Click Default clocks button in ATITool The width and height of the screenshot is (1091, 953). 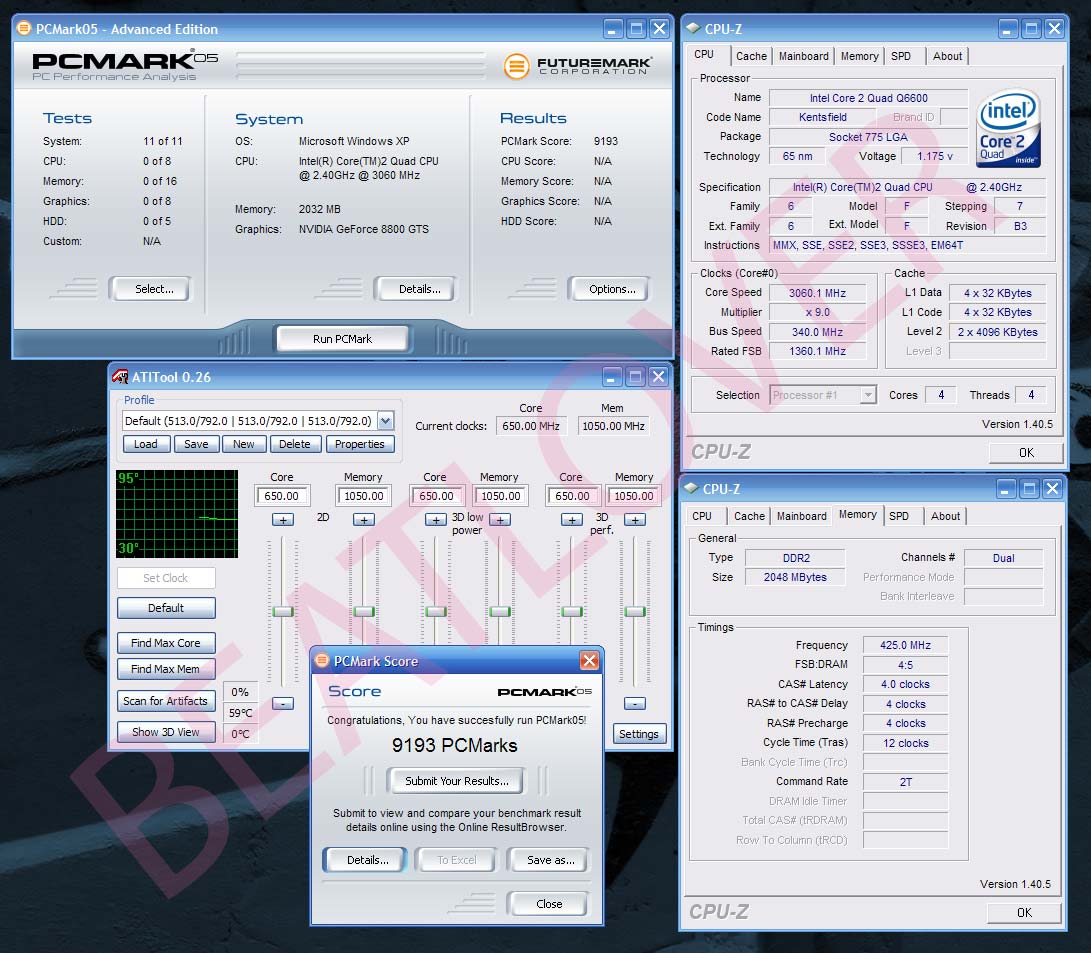point(166,608)
